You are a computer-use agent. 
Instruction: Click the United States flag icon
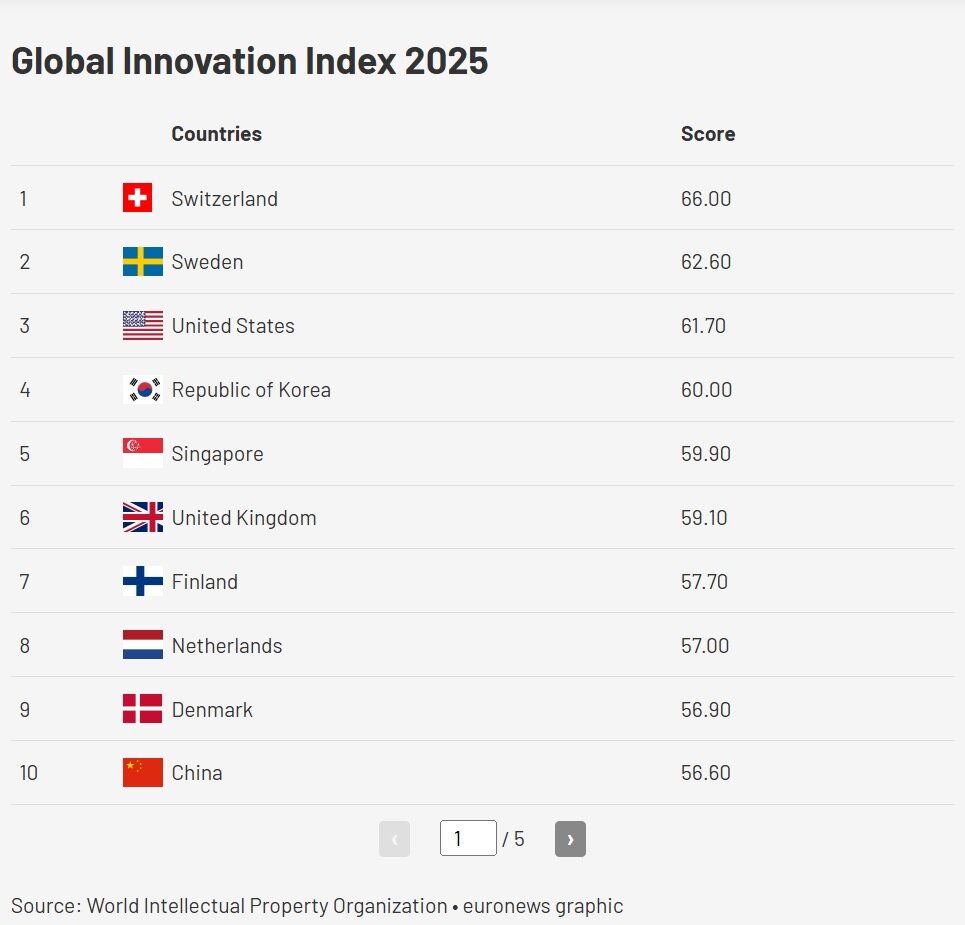coord(142,326)
